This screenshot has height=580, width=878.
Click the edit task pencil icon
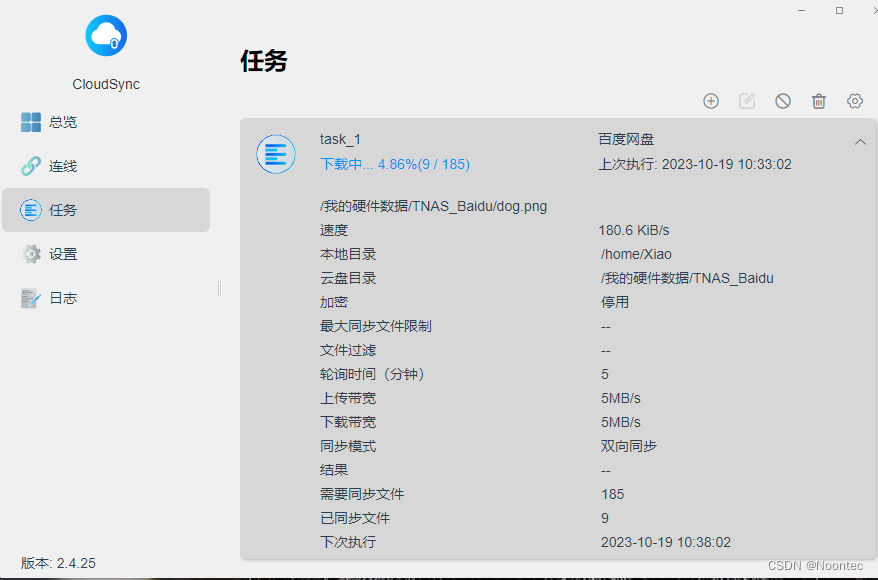747,101
